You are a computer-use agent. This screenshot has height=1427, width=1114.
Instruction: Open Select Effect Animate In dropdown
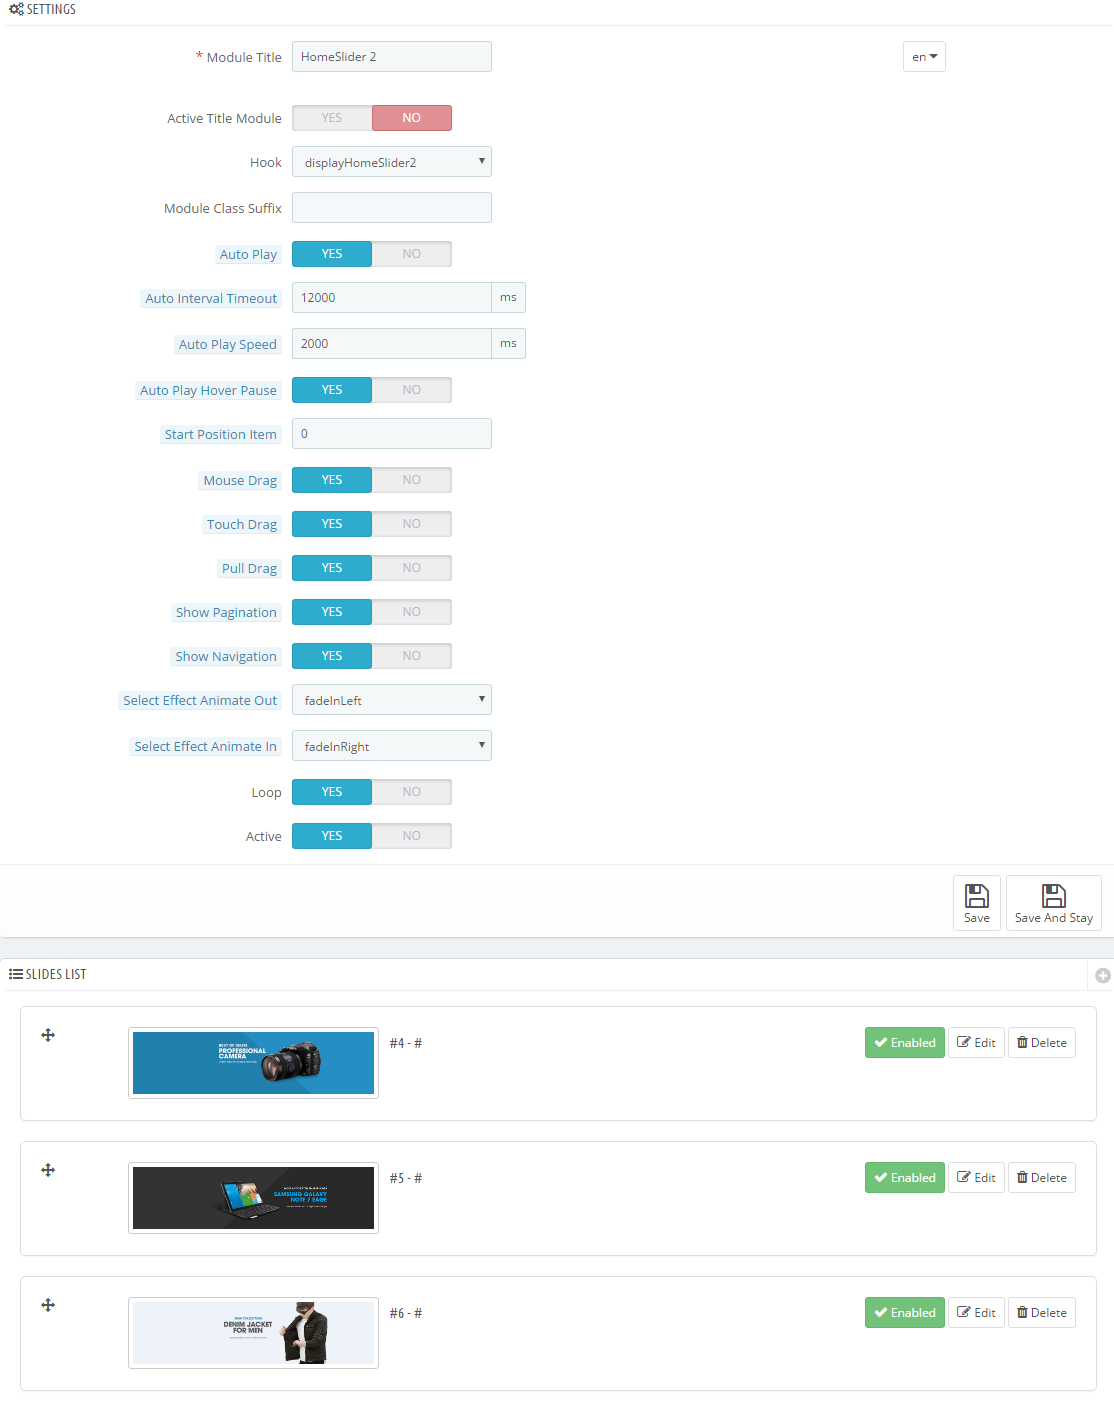coord(392,746)
